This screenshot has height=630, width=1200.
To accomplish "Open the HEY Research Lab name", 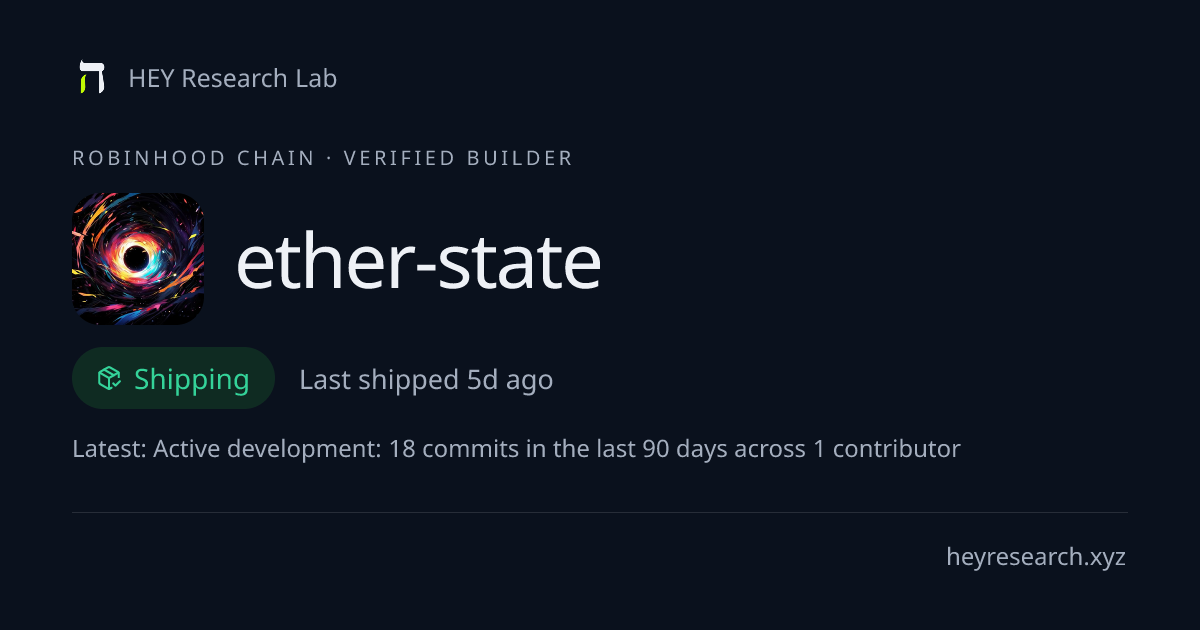I will (x=233, y=78).
